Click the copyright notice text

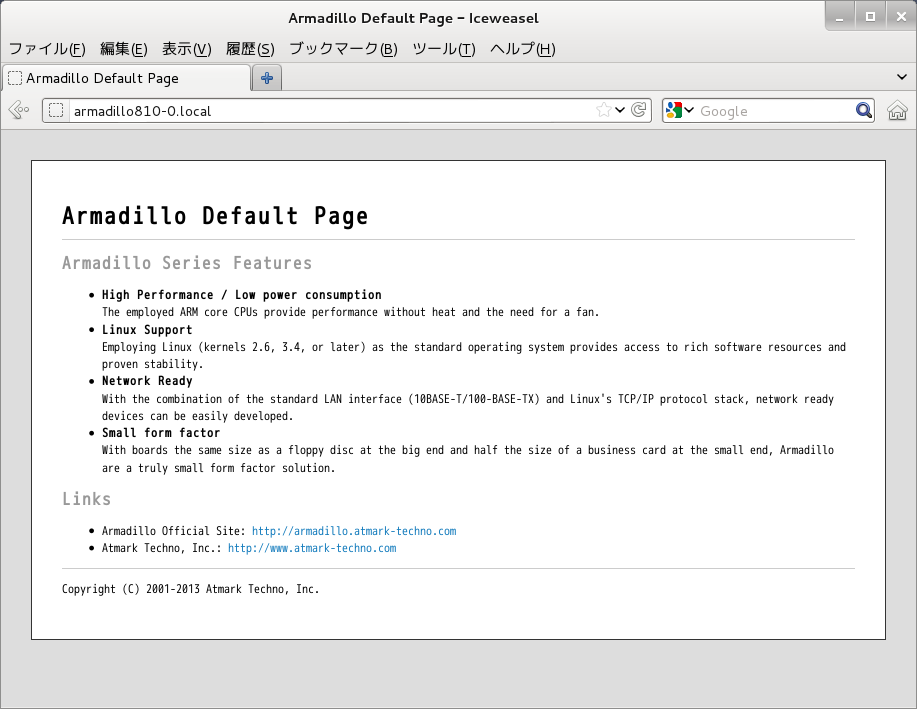[191, 589]
